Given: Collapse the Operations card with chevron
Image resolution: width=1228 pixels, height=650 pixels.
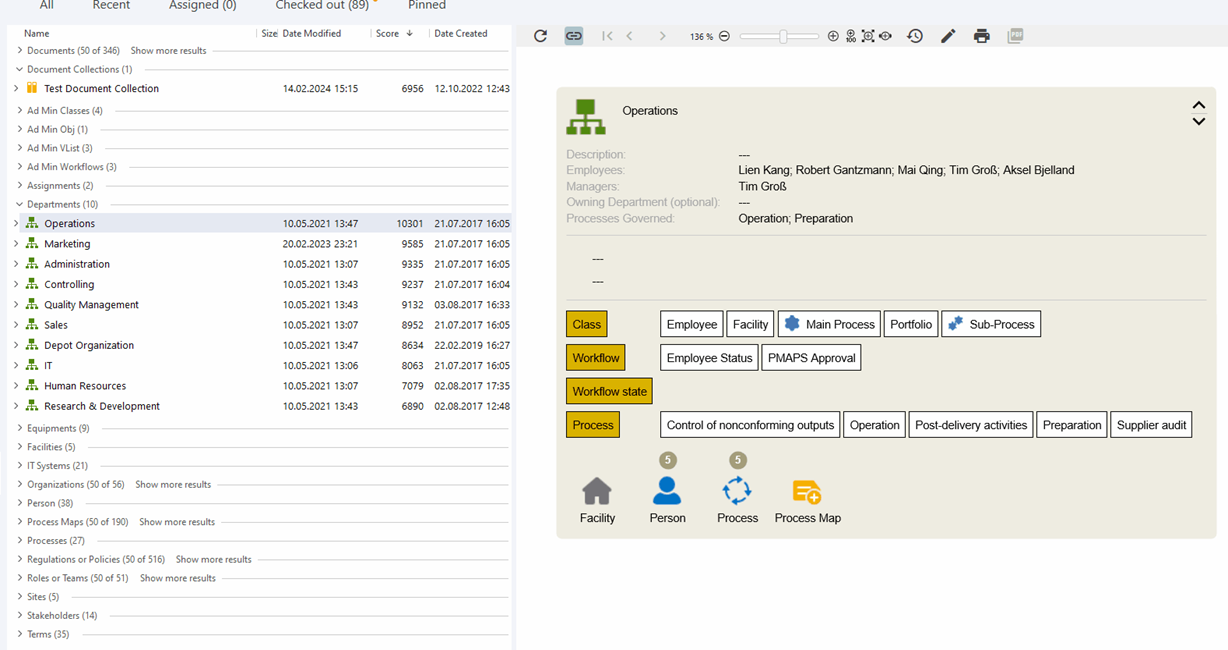Looking at the screenshot, I should point(1198,105).
